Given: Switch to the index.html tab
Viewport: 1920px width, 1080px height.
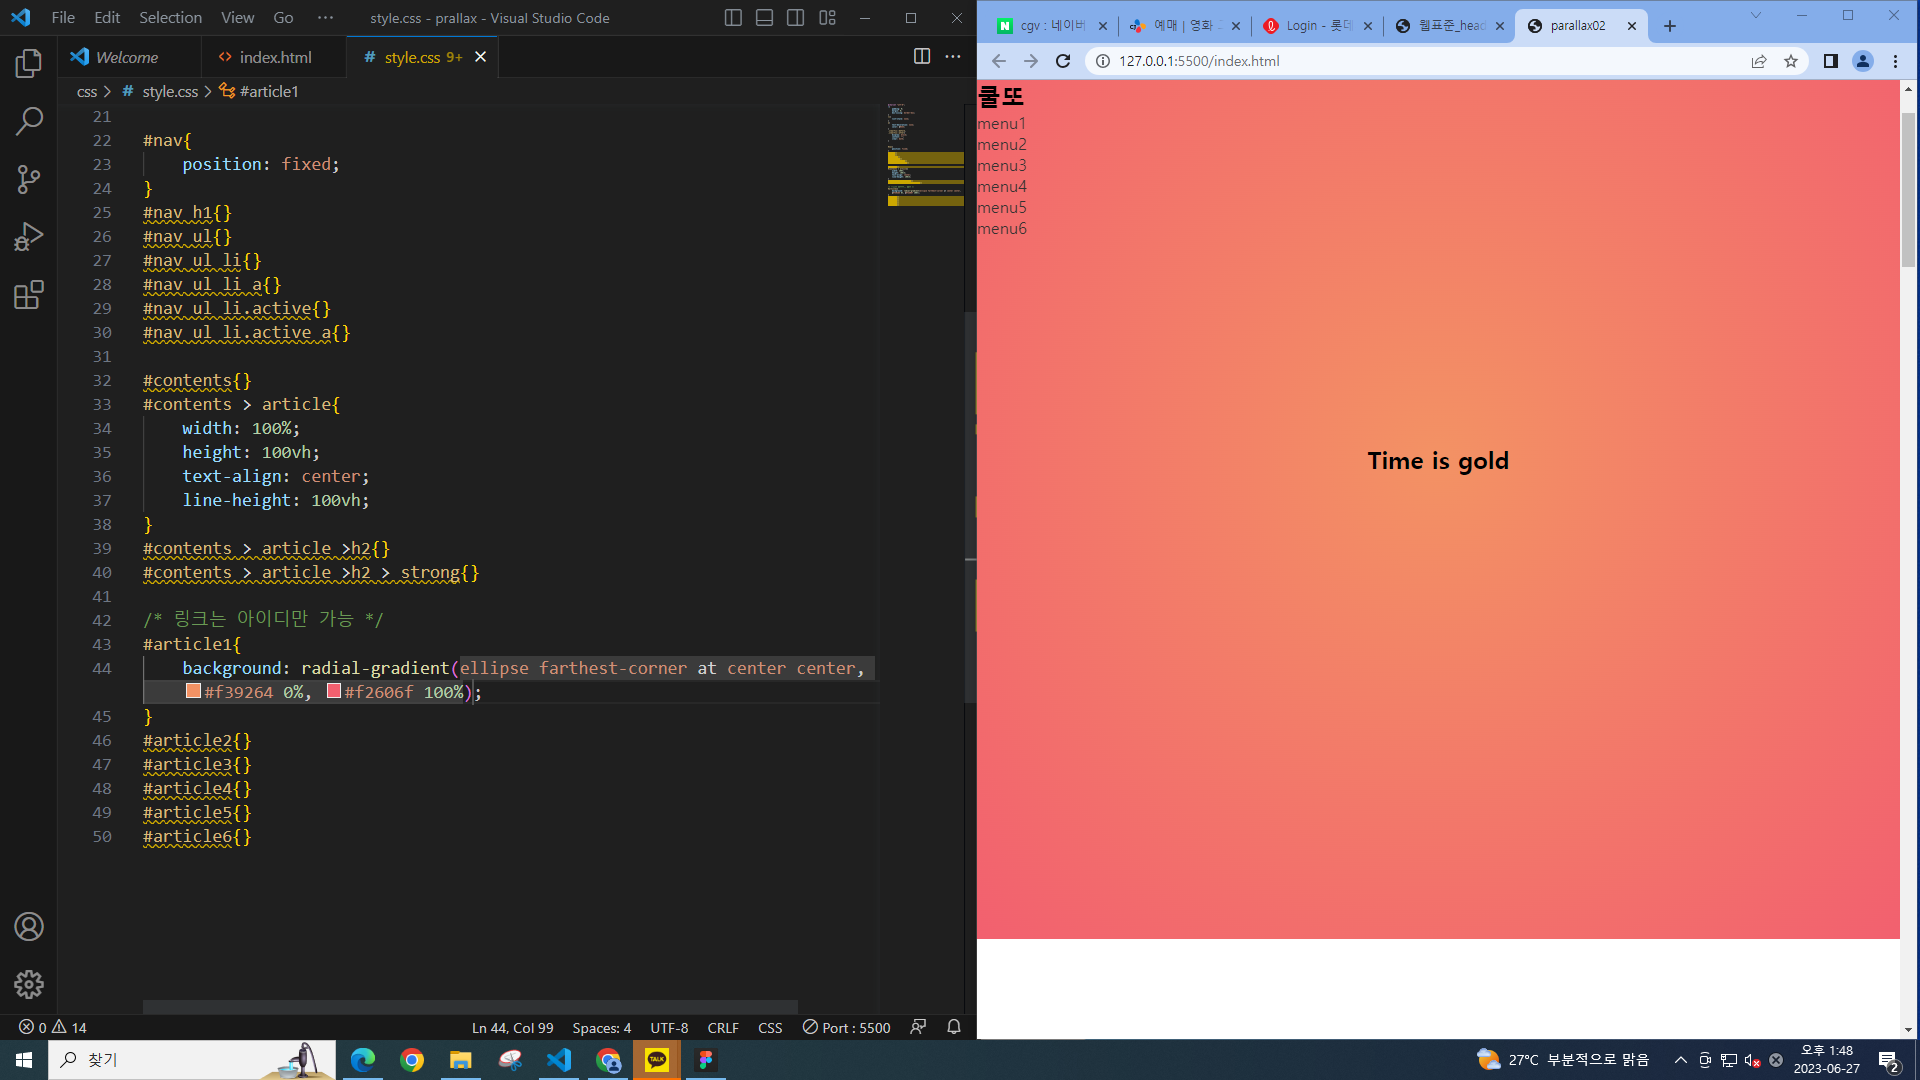Looking at the screenshot, I should pyautogui.click(x=275, y=57).
